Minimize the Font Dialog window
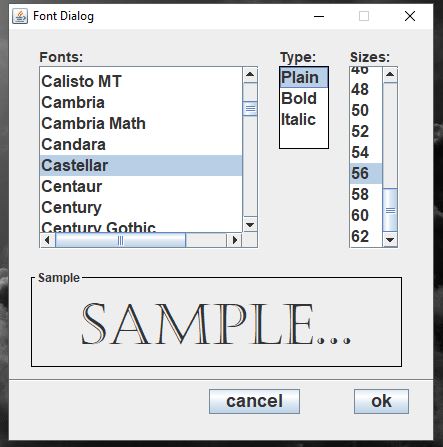Image resolution: width=443 pixels, height=447 pixels. click(319, 16)
